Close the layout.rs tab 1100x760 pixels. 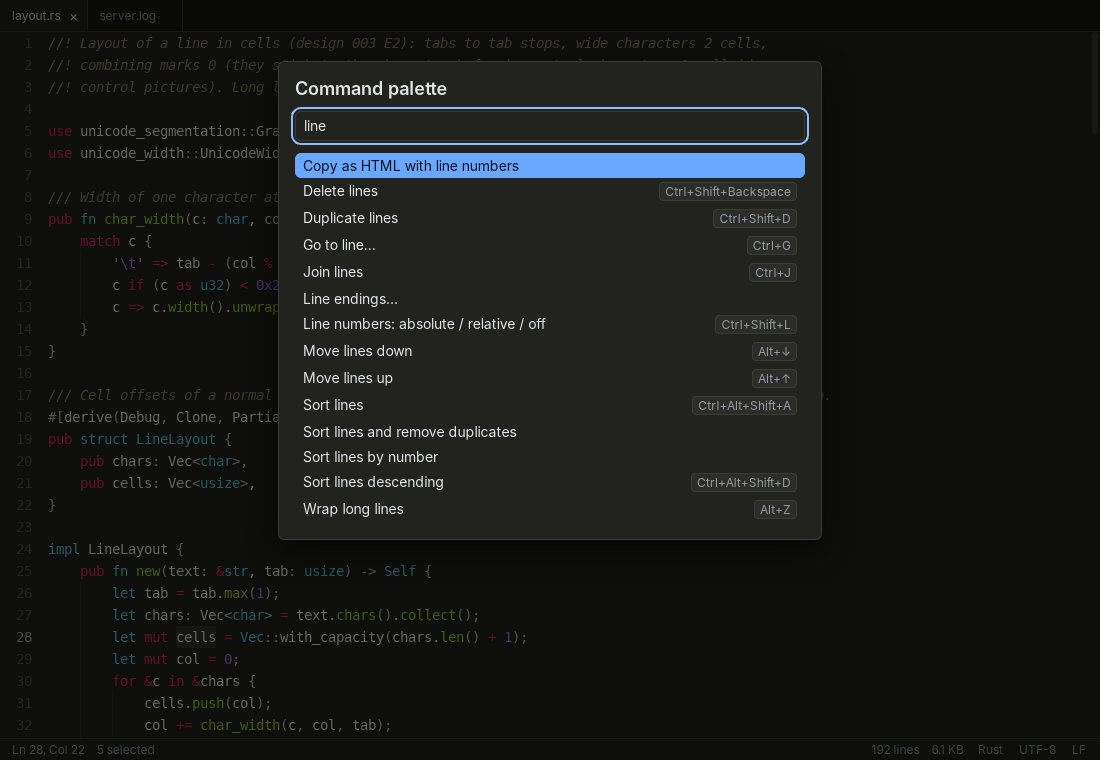[74, 16]
